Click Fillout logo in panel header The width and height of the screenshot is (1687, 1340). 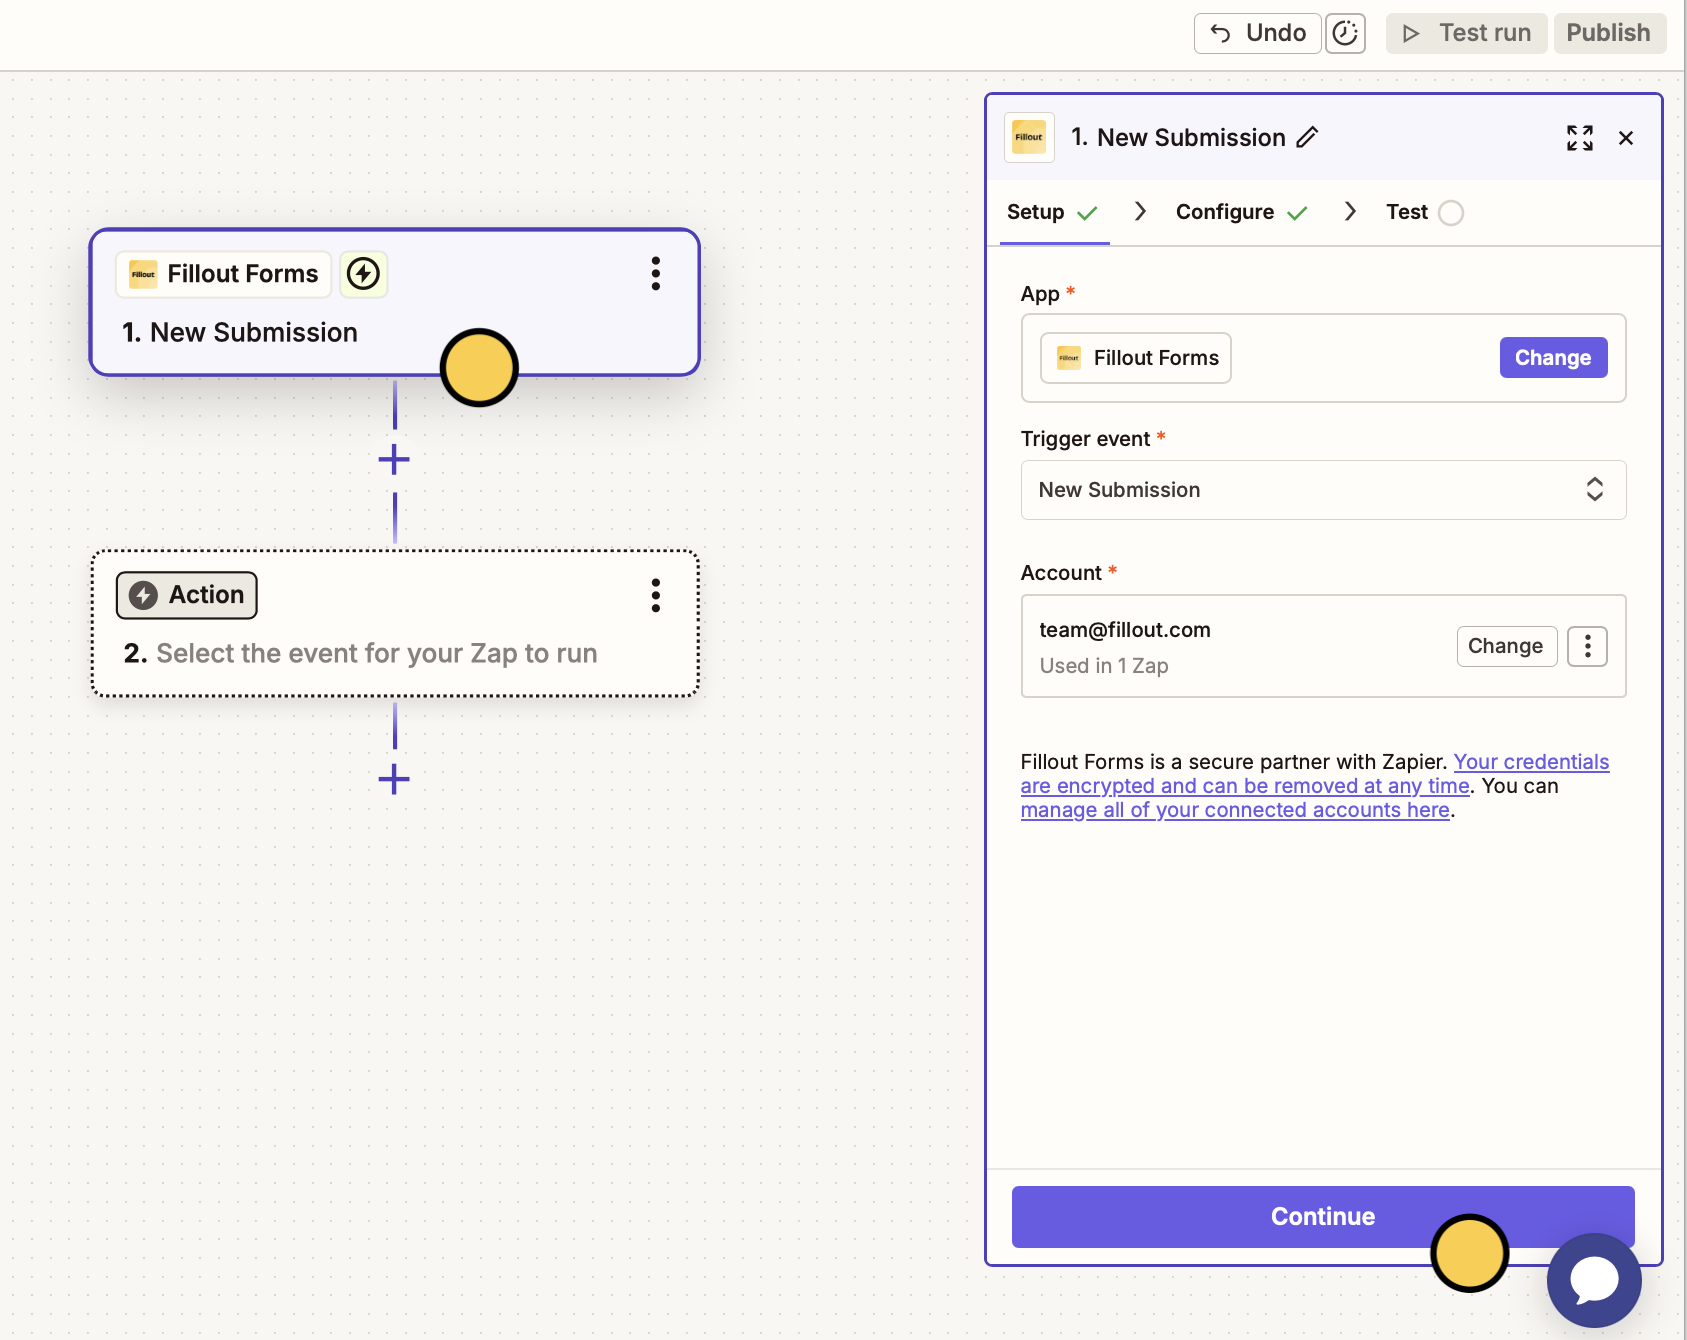click(1029, 137)
